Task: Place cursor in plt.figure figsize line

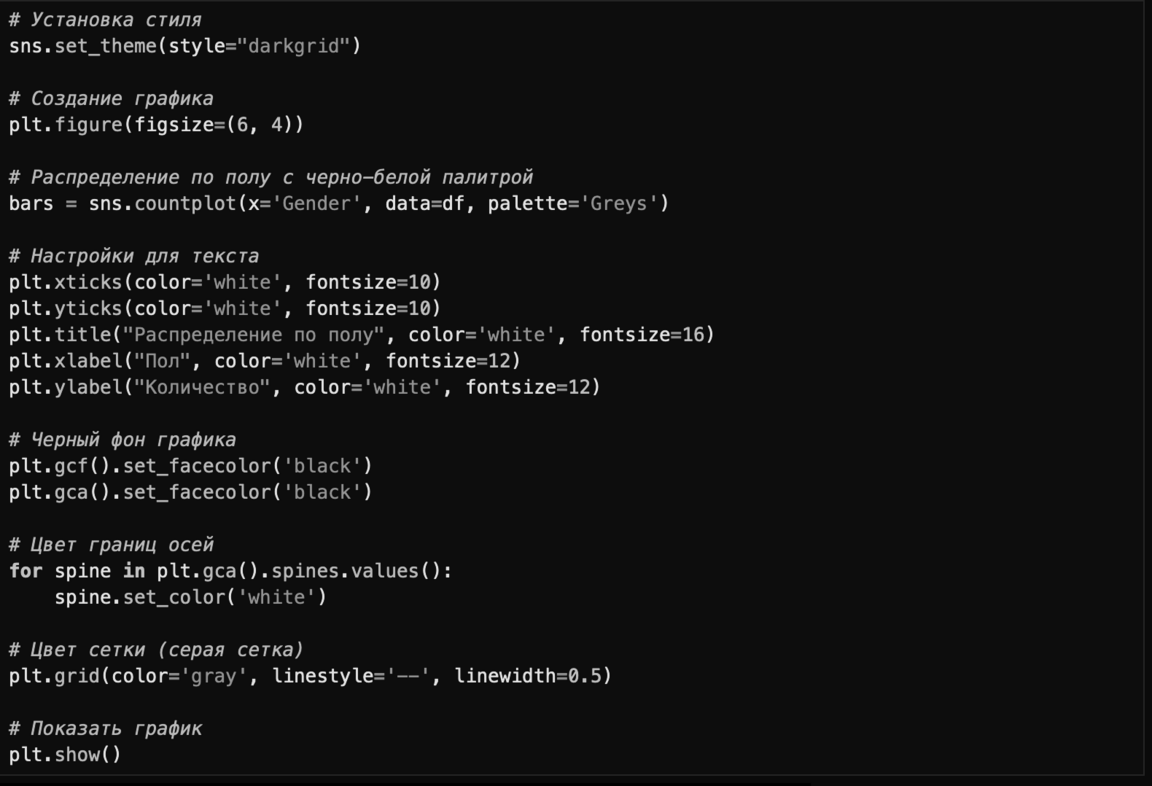Action: (156, 125)
